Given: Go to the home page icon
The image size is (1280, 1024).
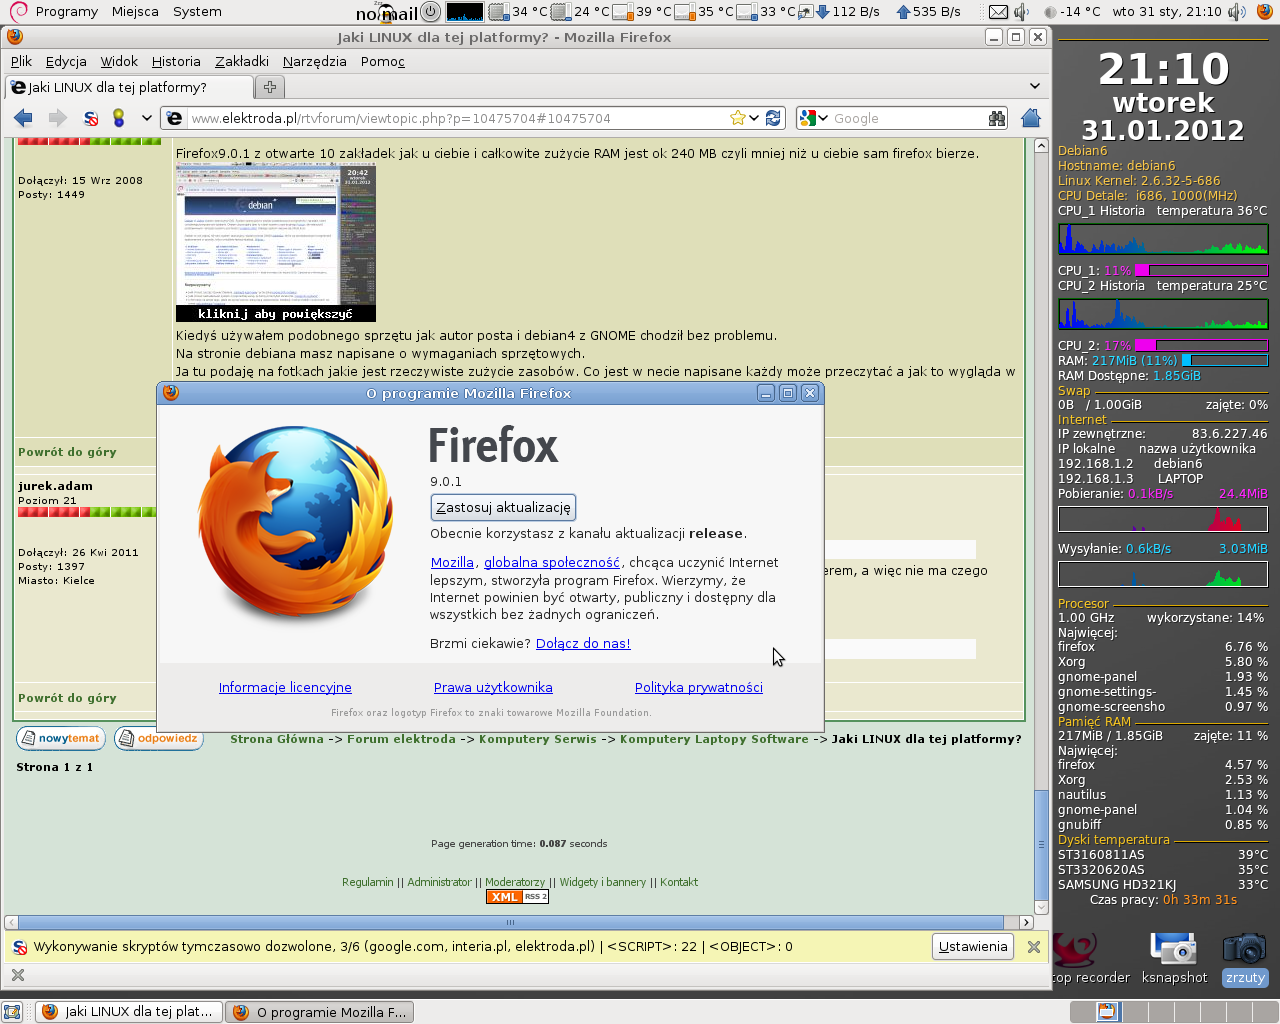Looking at the screenshot, I should (1031, 118).
